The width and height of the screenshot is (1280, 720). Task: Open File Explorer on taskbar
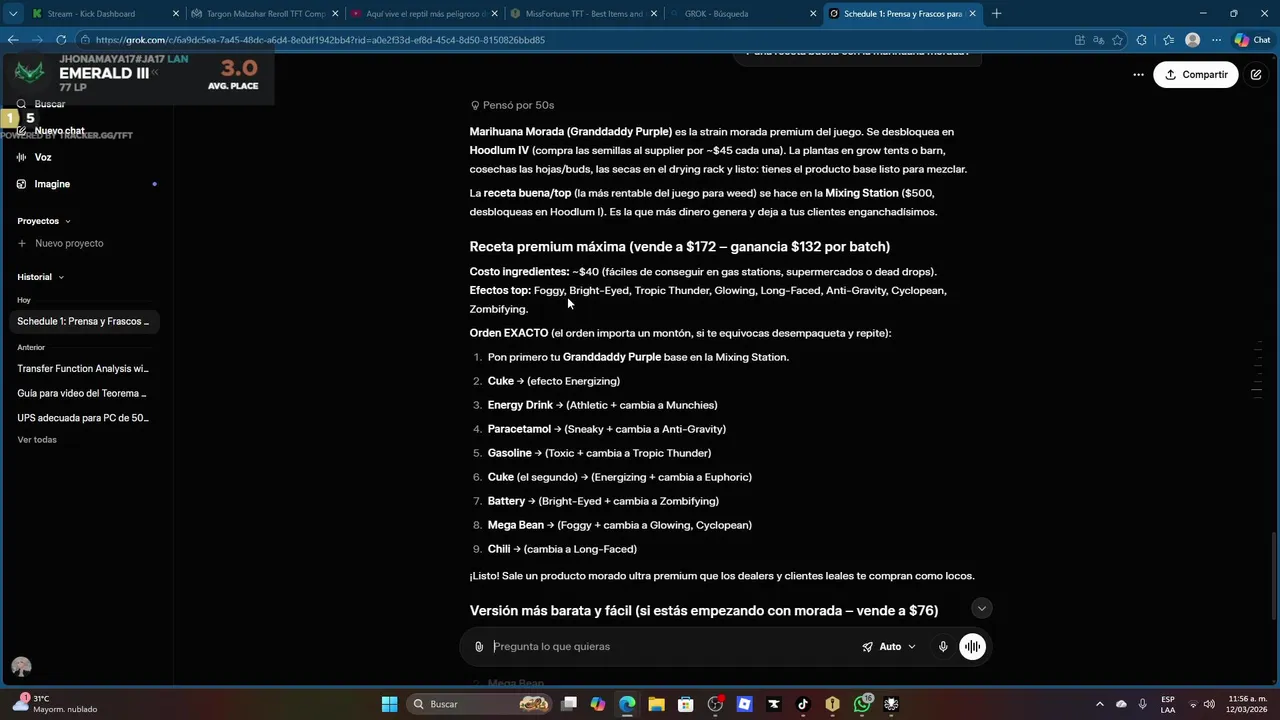pos(656,704)
